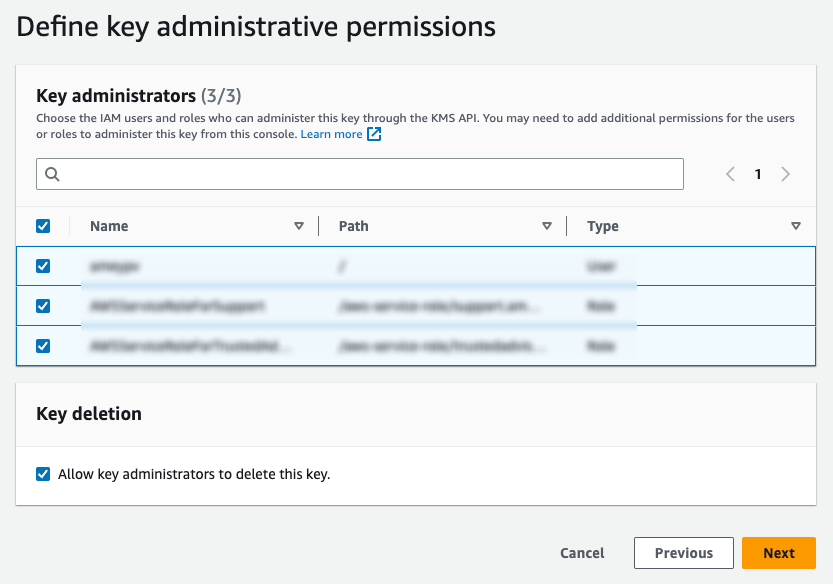Uncheck the AWSServiceRoleForTrustedAdvisor row checkbox
This screenshot has width=833, height=584.
point(43,346)
